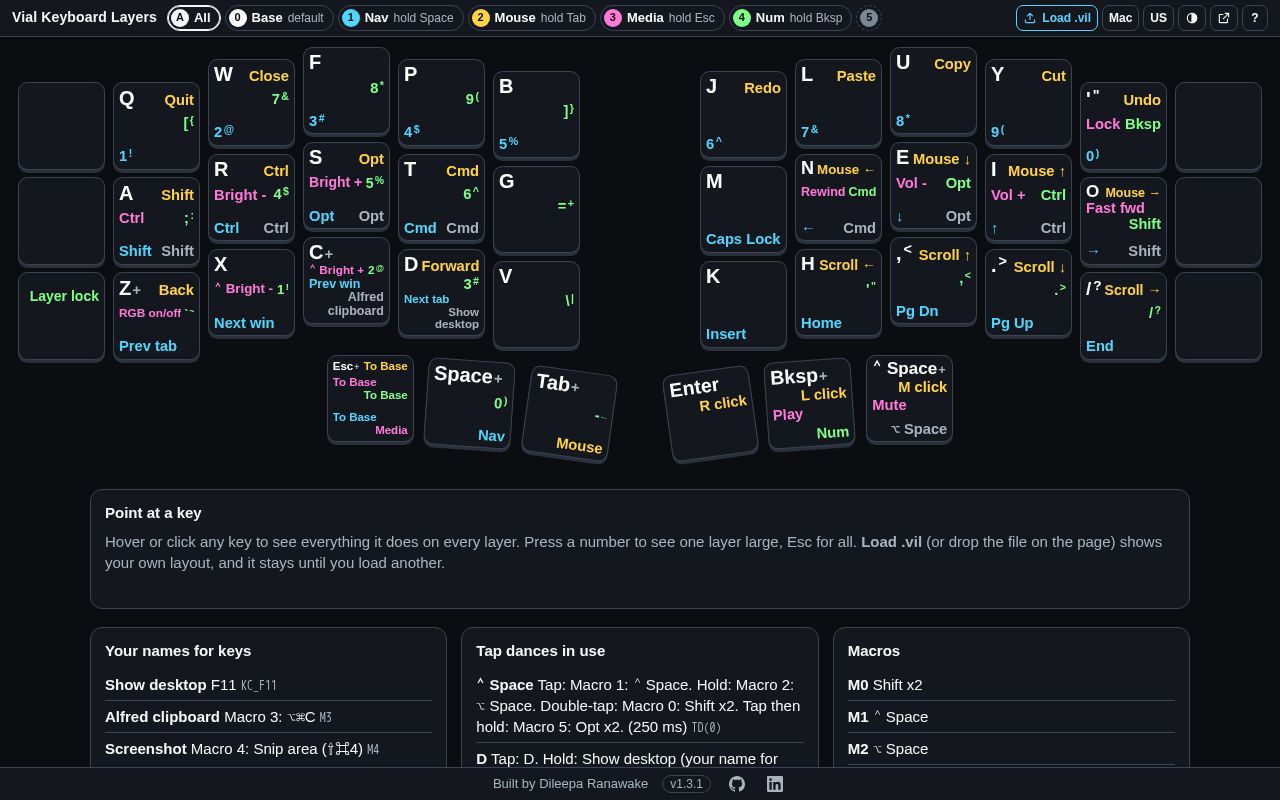Image resolution: width=1280 pixels, height=800 pixels.
Task: Click the M key with Caps Lock
Action: pyautogui.click(x=743, y=210)
